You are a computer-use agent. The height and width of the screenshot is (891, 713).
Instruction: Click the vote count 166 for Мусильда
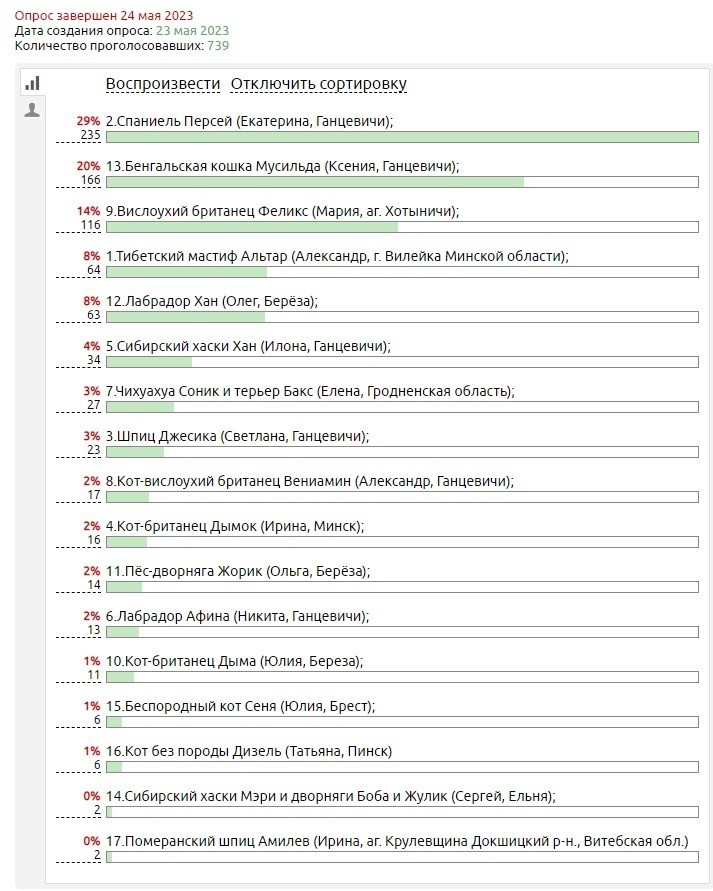[90, 180]
